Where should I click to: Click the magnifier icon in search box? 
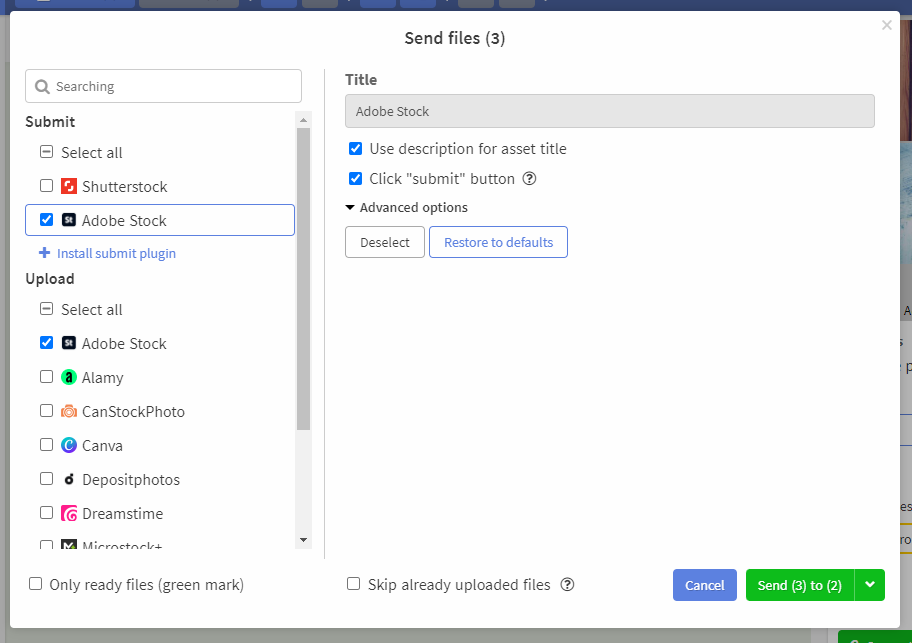click(42, 87)
